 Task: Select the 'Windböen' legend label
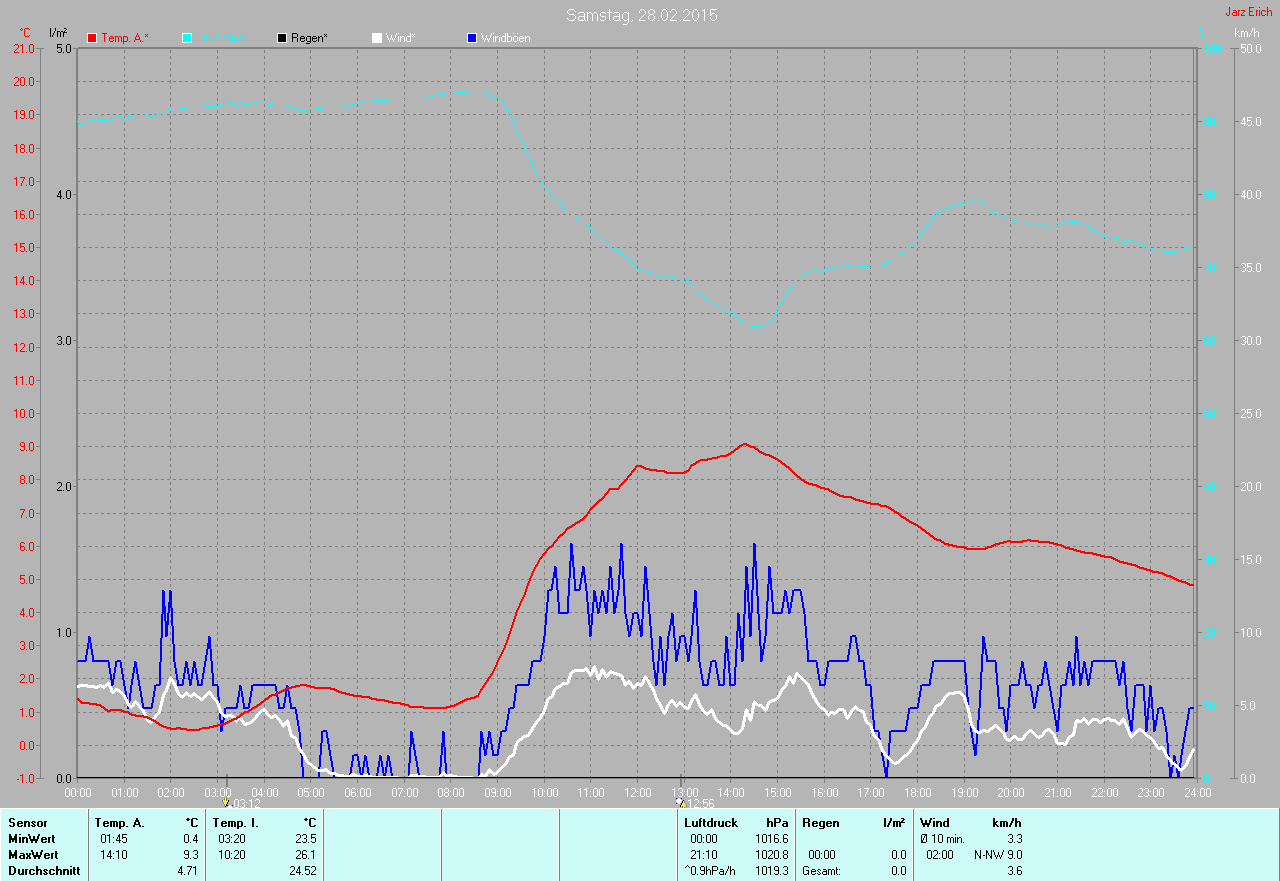click(x=506, y=38)
